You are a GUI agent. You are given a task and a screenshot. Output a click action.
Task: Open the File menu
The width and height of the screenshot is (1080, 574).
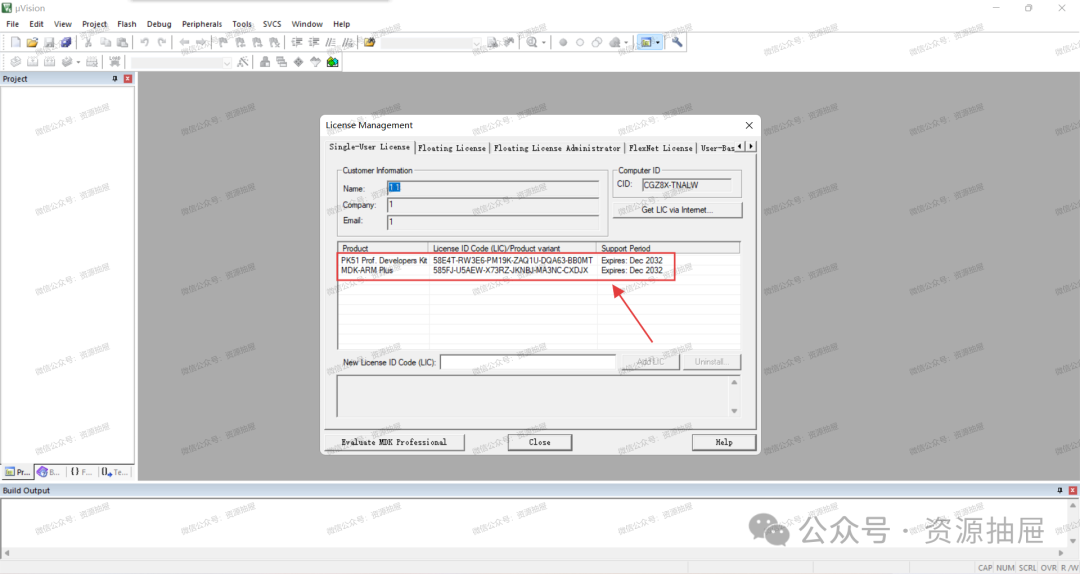coord(12,24)
